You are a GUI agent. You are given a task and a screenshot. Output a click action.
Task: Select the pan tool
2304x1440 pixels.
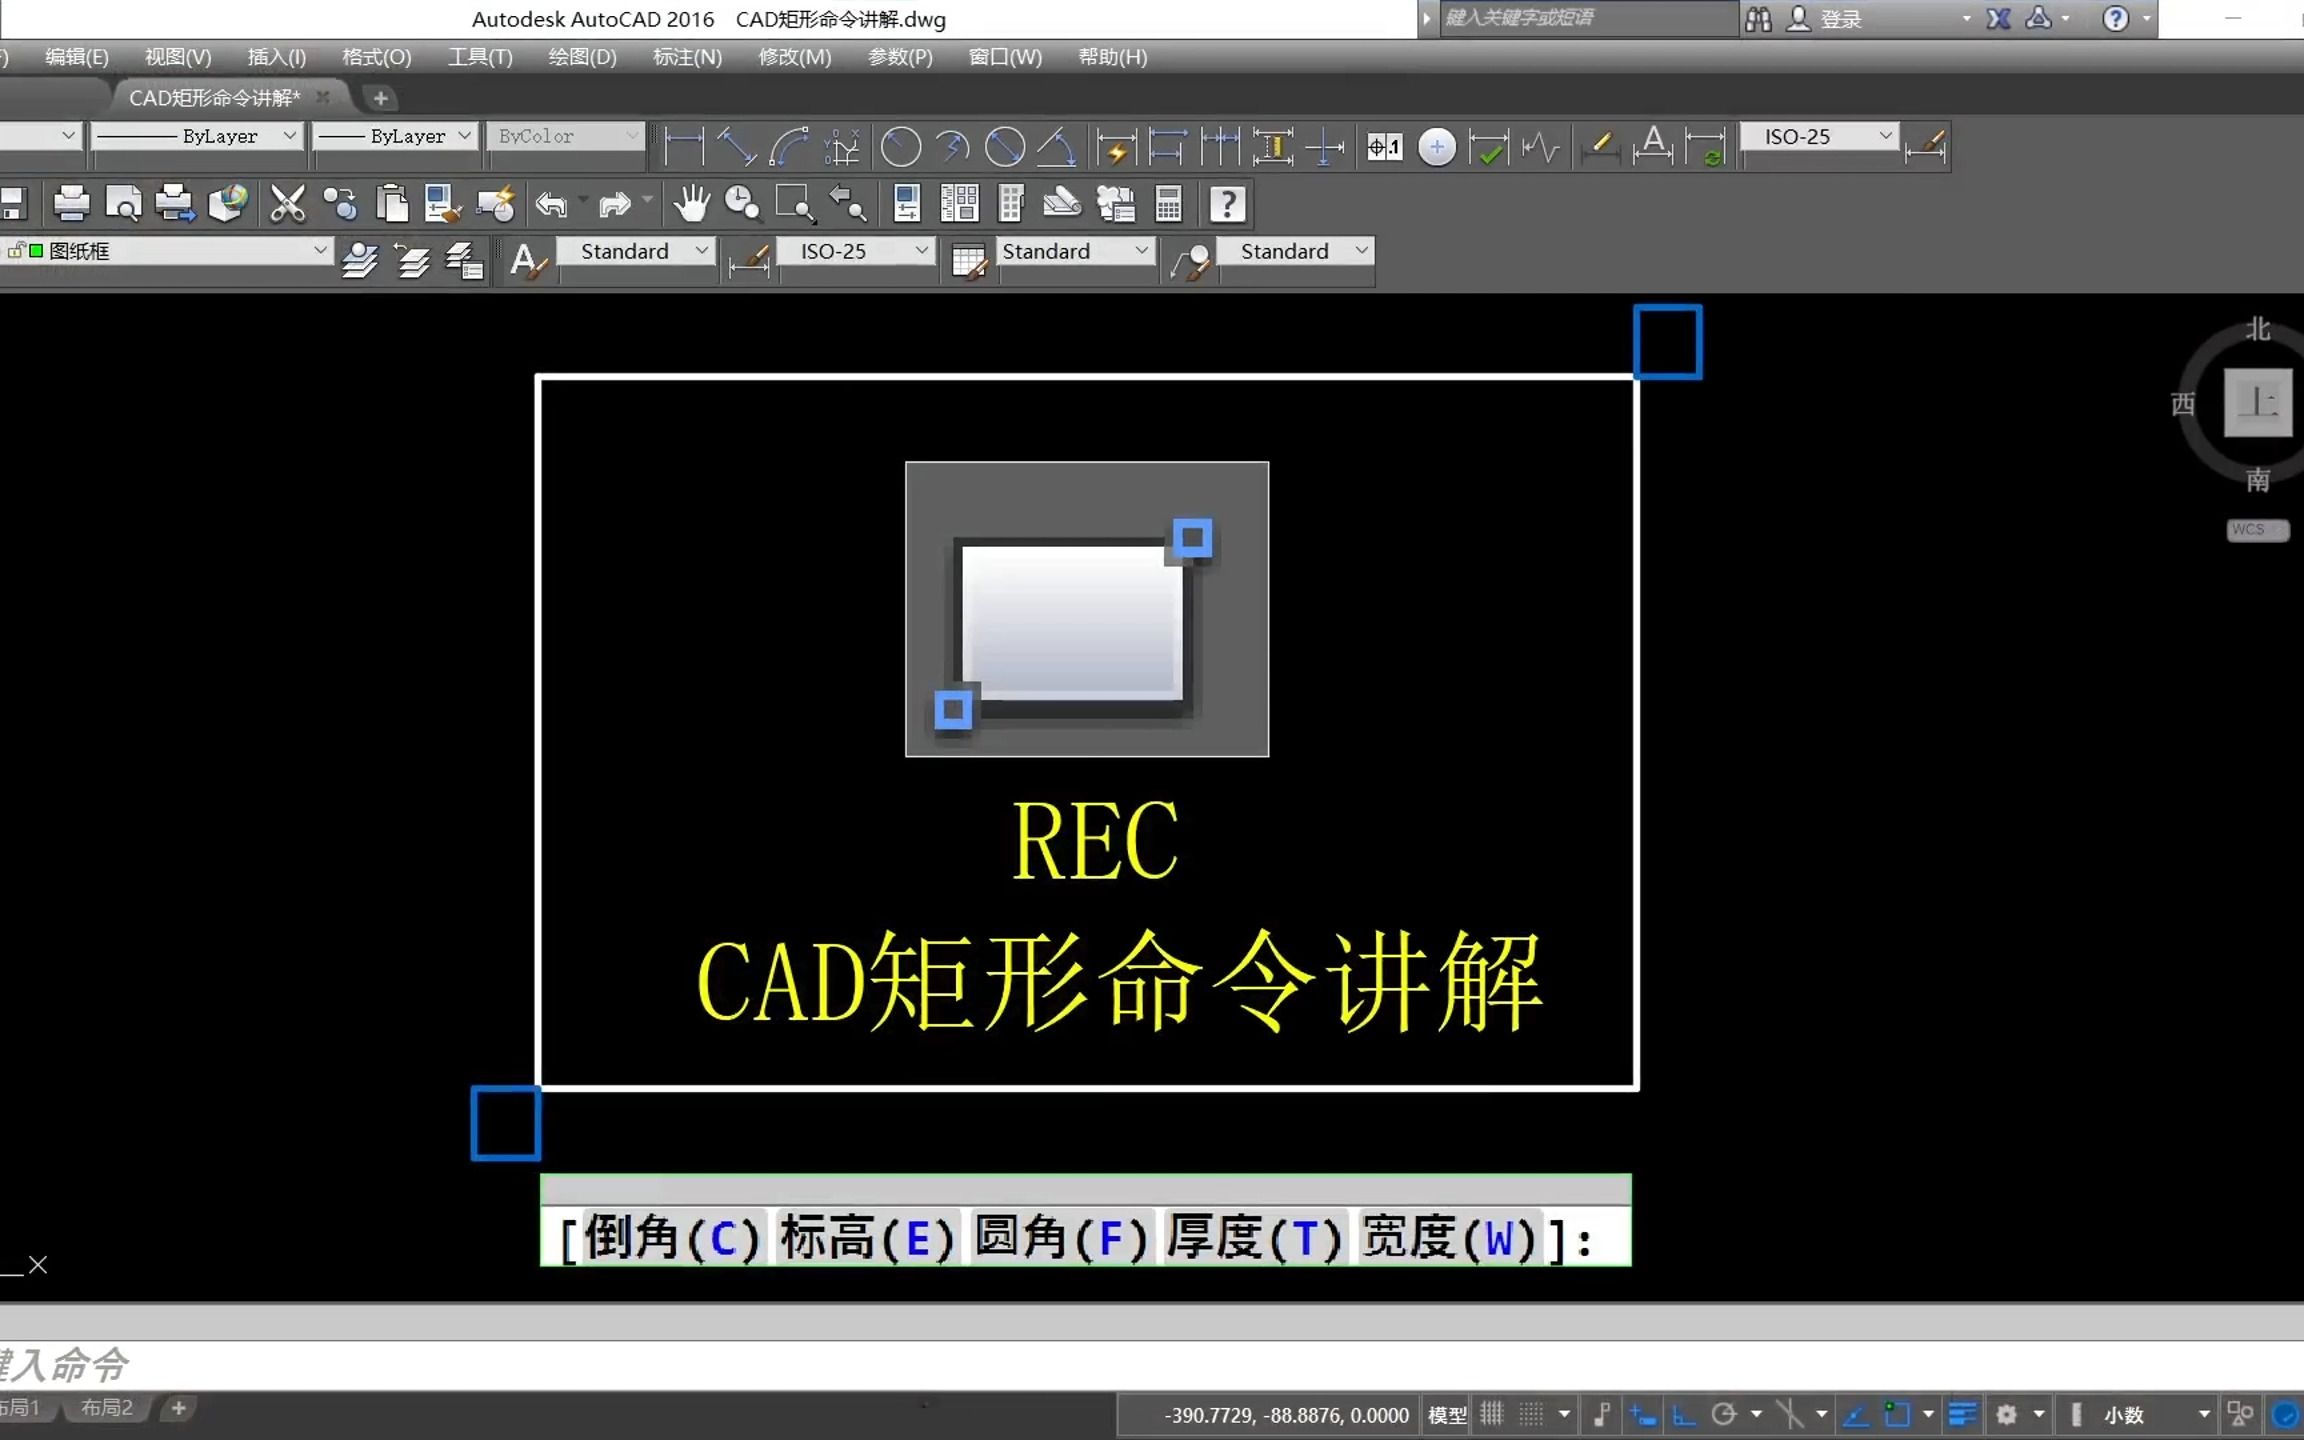click(694, 205)
